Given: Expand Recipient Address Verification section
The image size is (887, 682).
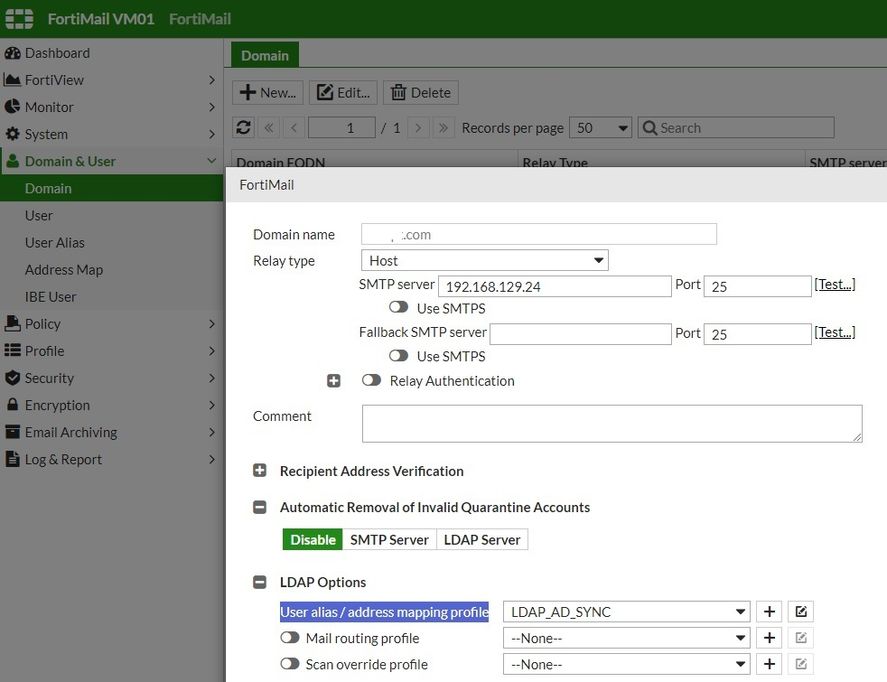Looking at the screenshot, I should coord(260,471).
